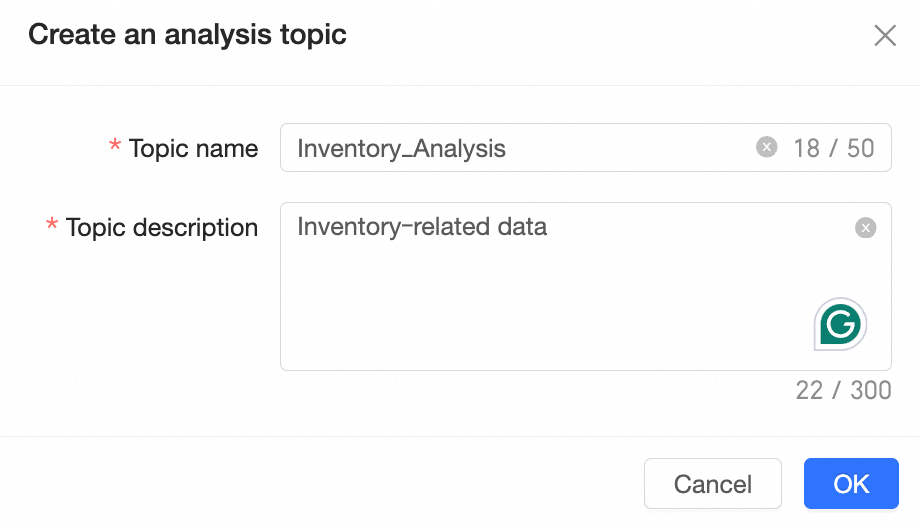Open the Grammarly assistant icon
The width and height of the screenshot is (920, 526).
point(840,323)
